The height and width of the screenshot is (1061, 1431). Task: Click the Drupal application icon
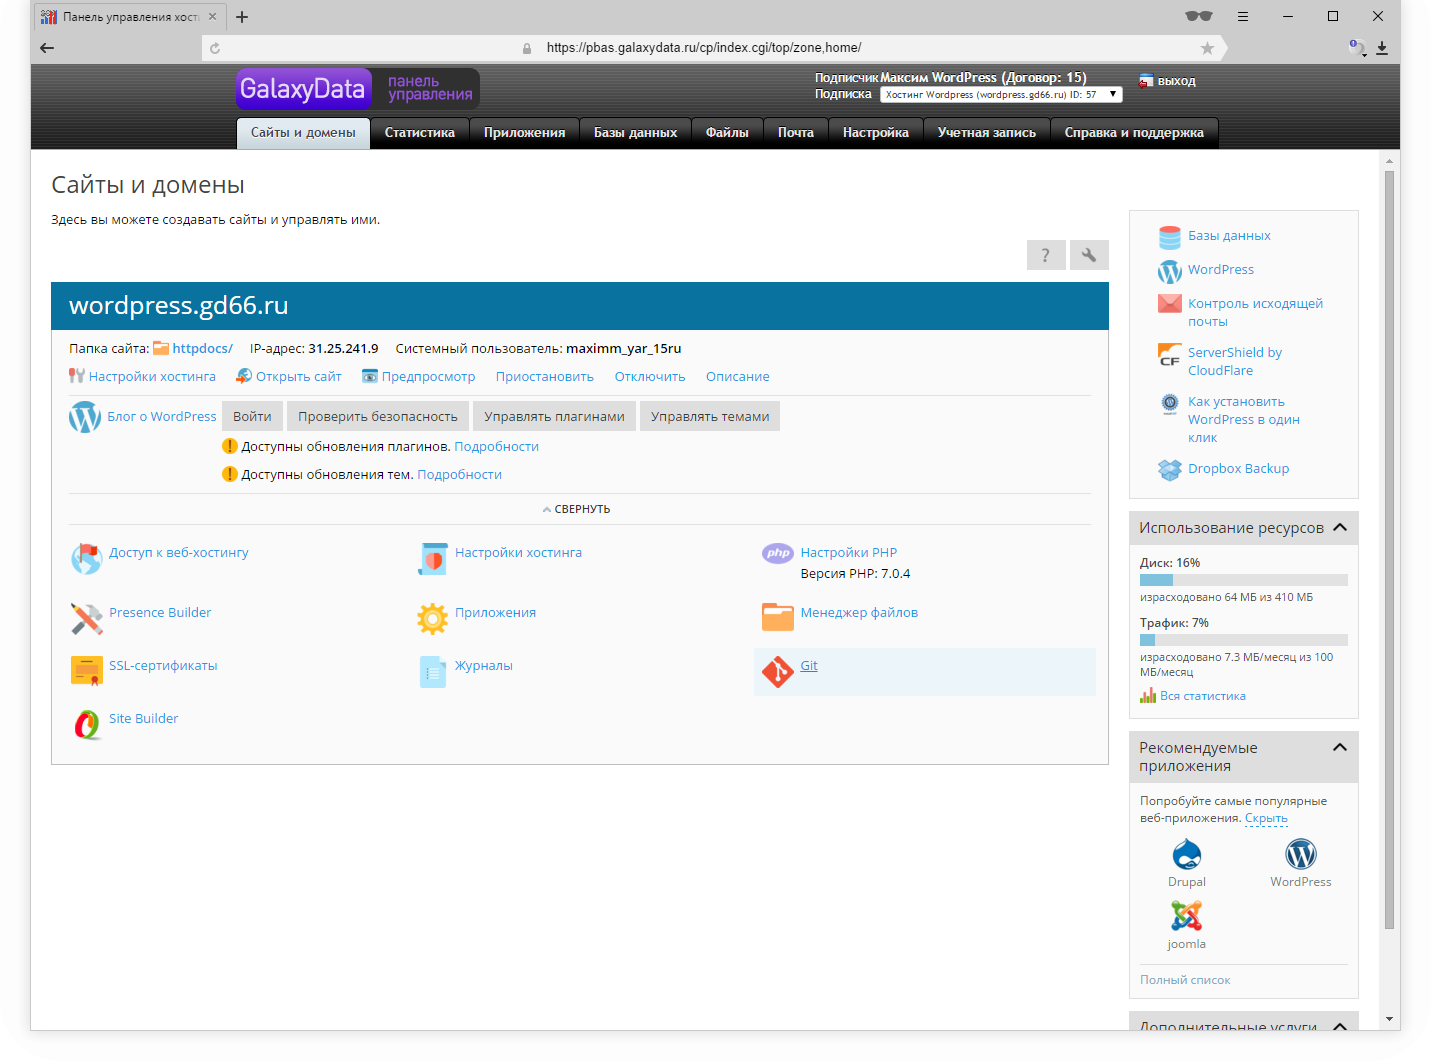tap(1186, 854)
